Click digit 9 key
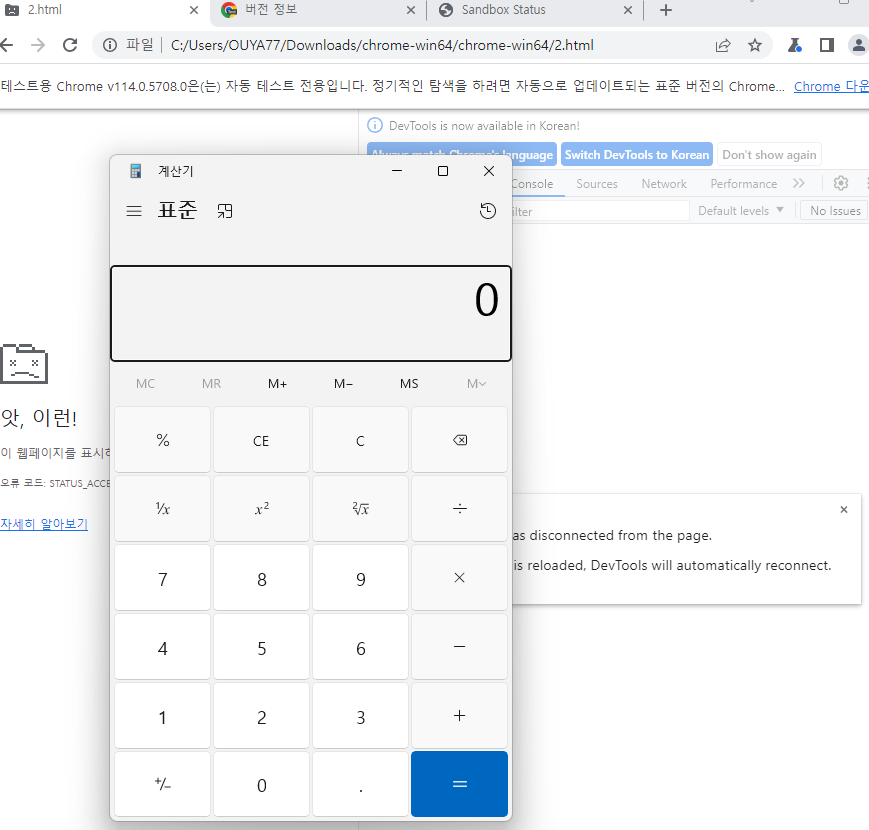Image resolution: width=869 pixels, height=830 pixels. pos(360,578)
